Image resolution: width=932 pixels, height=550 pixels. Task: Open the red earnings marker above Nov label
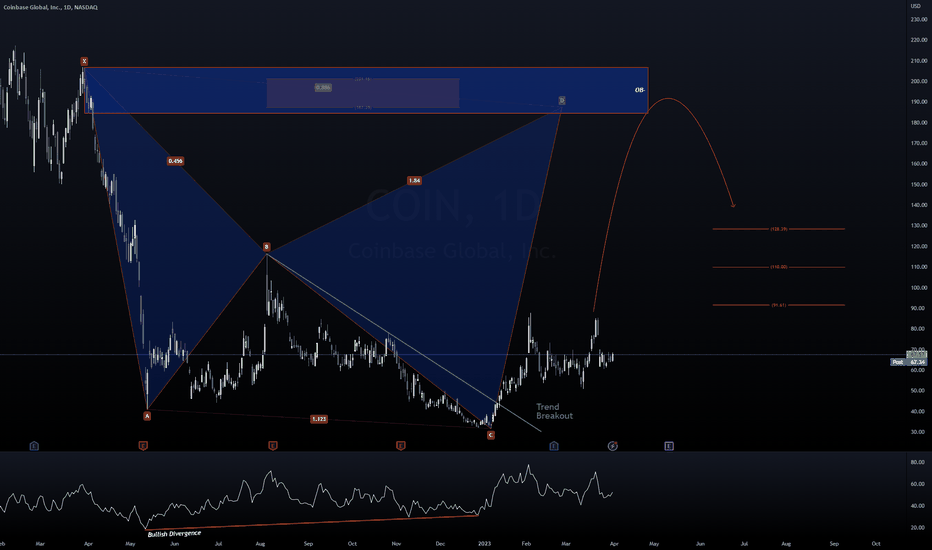click(401, 445)
